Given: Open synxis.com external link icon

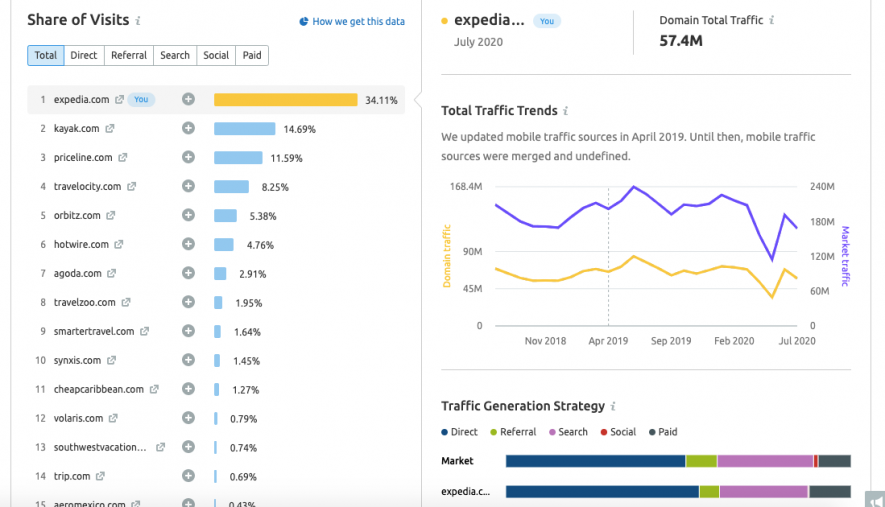Looking at the screenshot, I should tap(111, 360).
